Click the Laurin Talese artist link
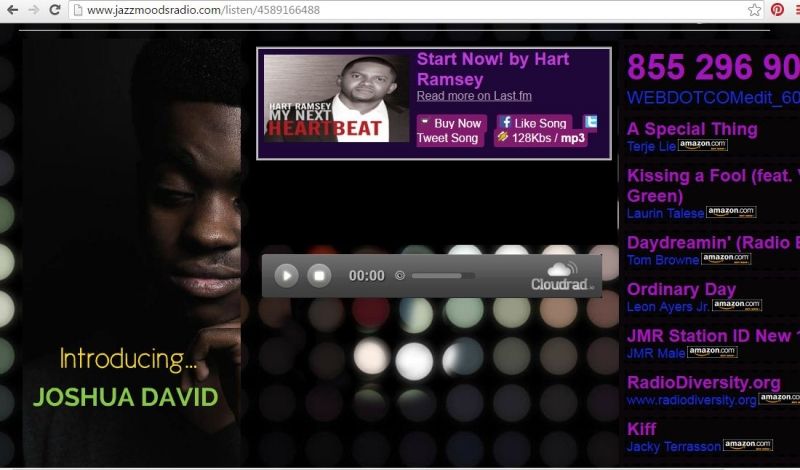Image resolution: width=800 pixels, height=470 pixels. click(665, 213)
